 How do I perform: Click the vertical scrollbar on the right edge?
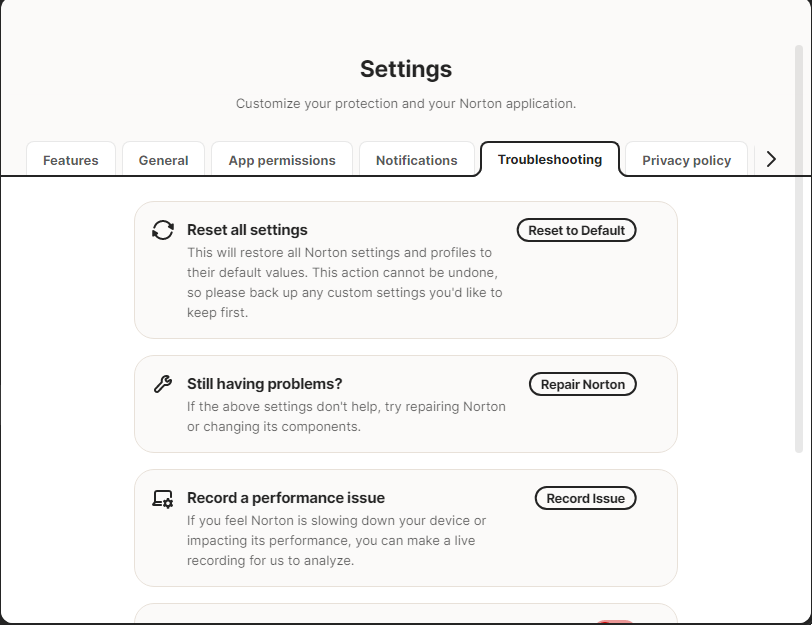tap(798, 250)
